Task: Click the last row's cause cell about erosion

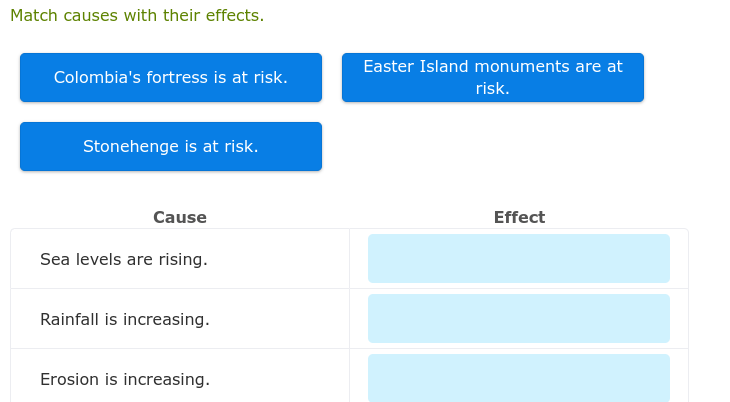Action: click(180, 378)
